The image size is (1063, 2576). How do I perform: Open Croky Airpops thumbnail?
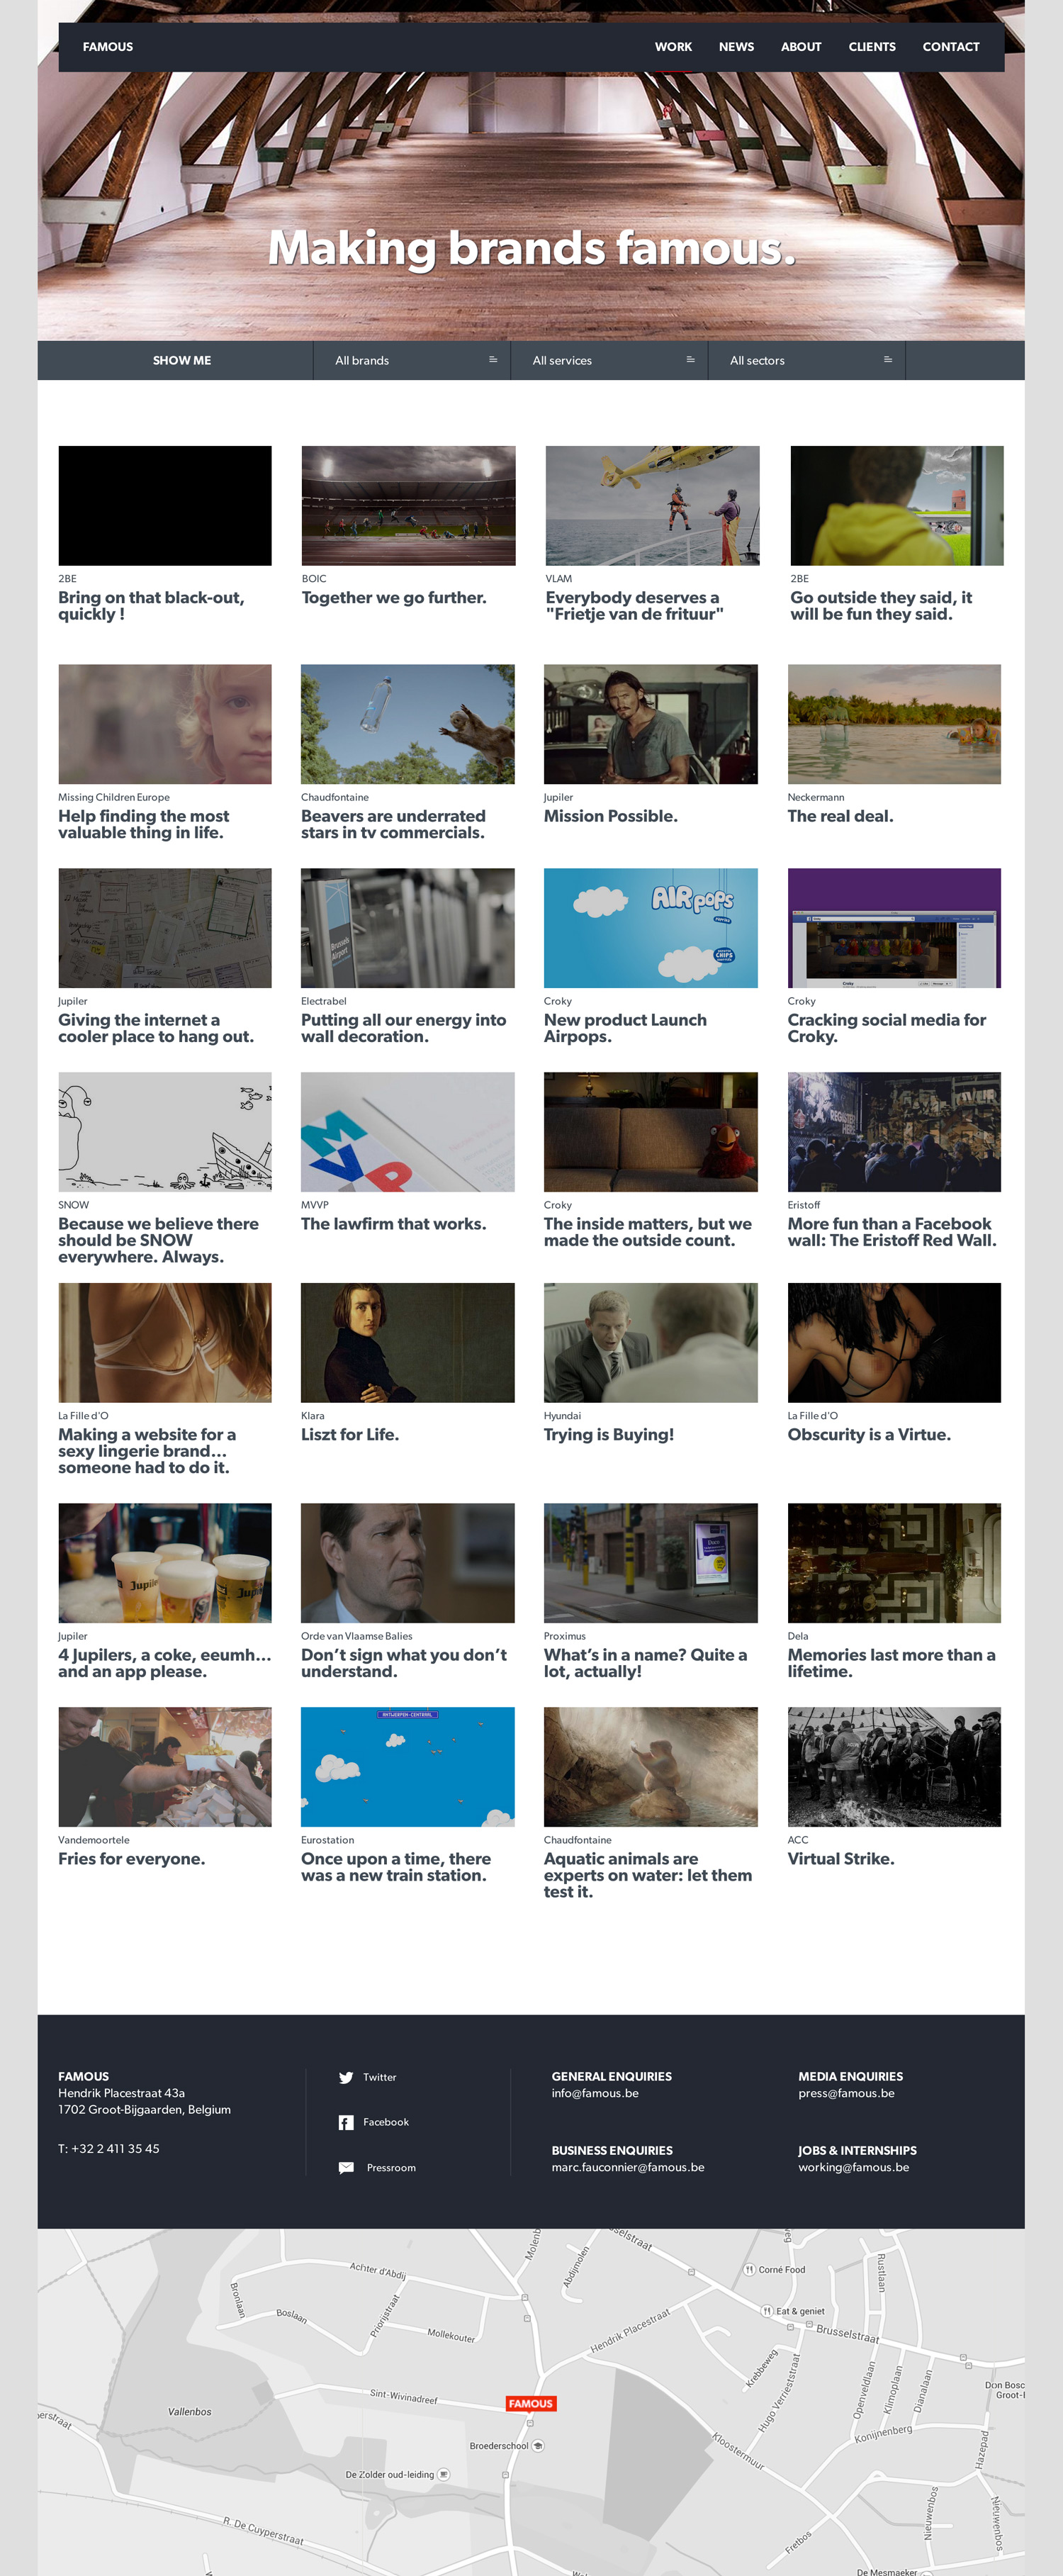[x=651, y=928]
